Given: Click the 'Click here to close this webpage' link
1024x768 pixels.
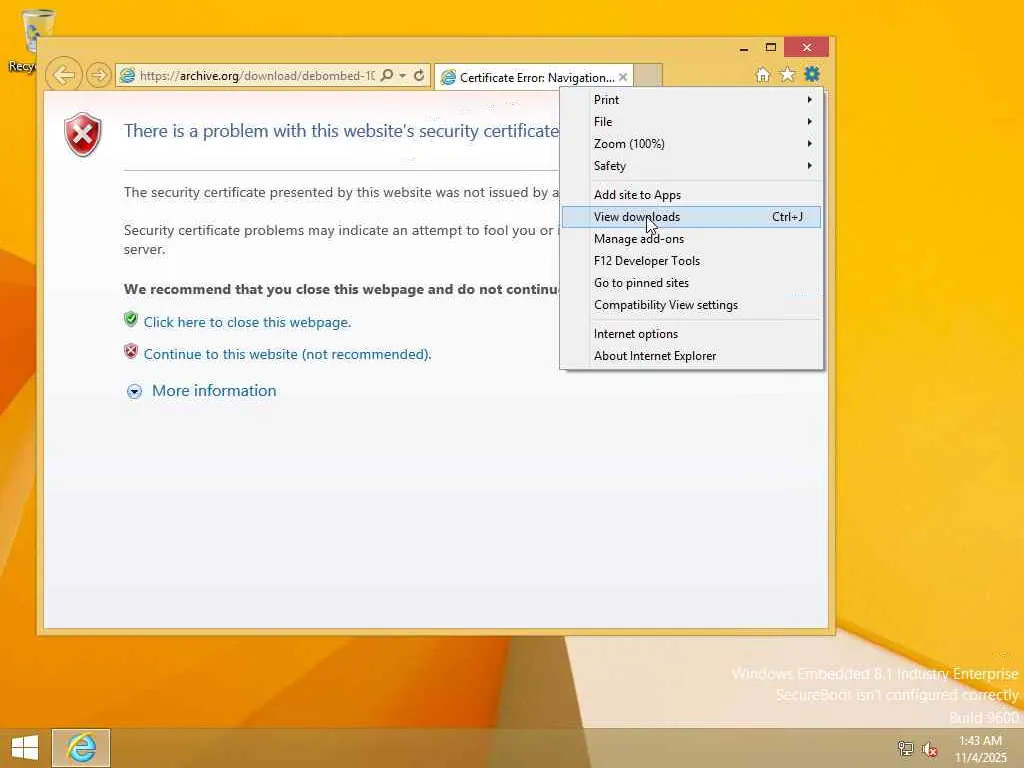Looking at the screenshot, I should click(x=248, y=323).
